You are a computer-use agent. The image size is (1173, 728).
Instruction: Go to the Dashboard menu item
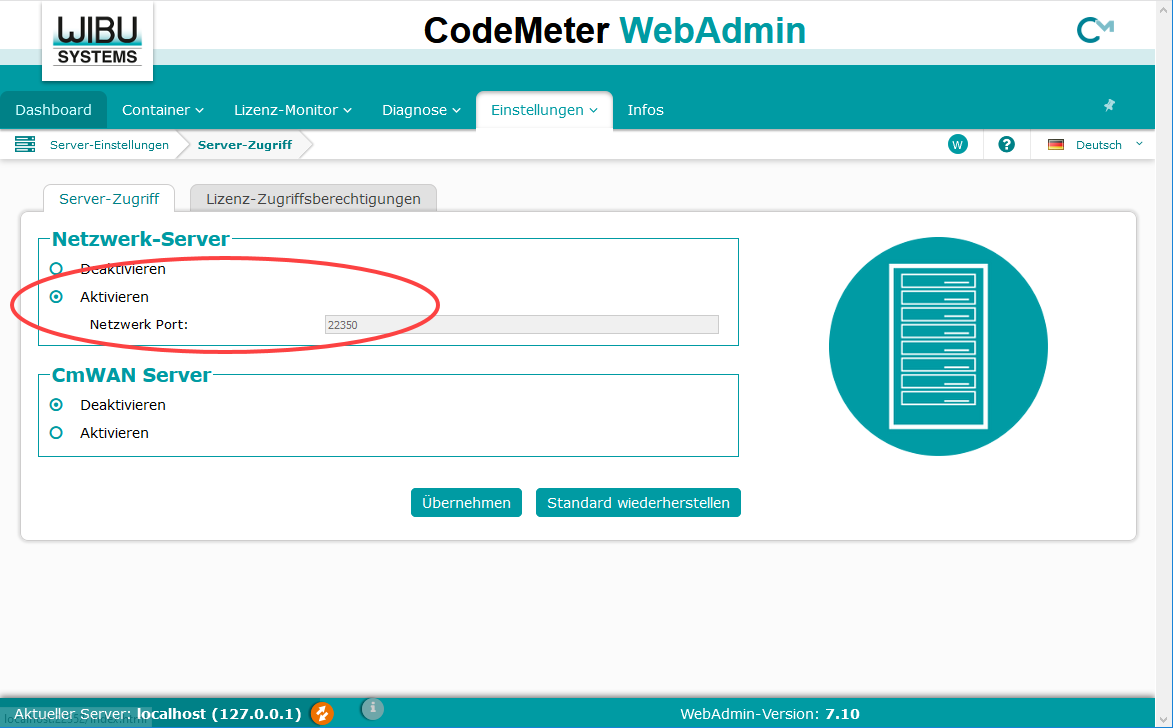[x=53, y=110]
